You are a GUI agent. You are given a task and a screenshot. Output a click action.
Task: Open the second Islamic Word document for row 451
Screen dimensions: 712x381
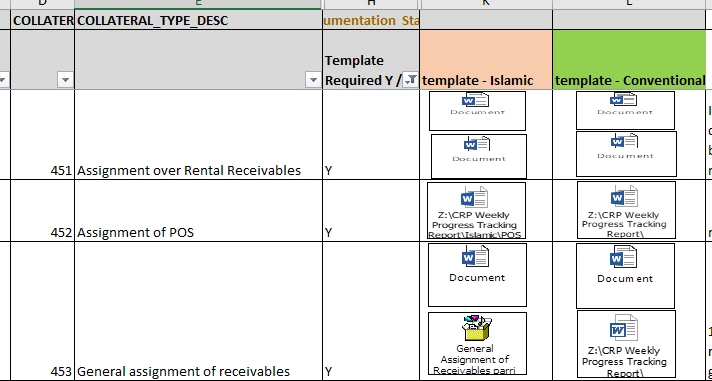(479, 156)
